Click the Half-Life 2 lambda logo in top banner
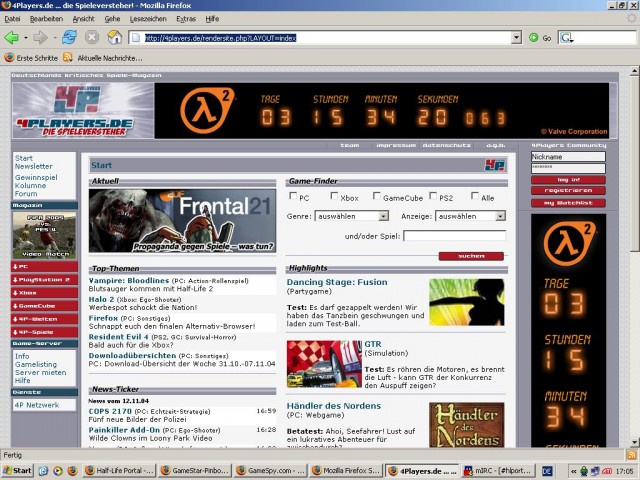640x480 pixels. pyautogui.click(x=207, y=110)
